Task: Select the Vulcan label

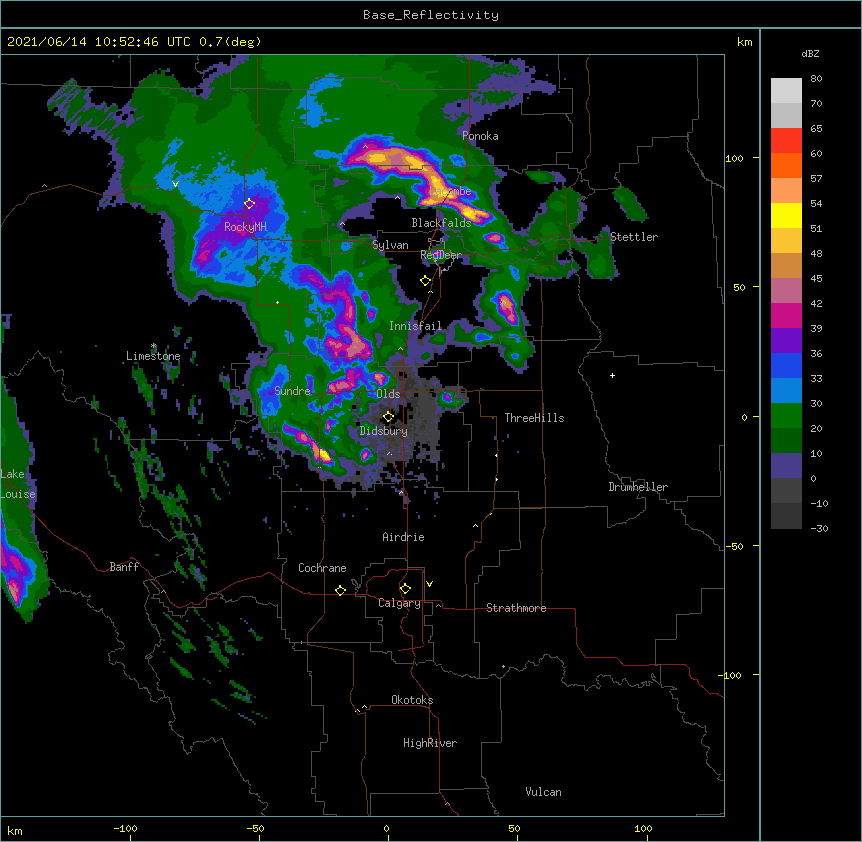Action: [543, 792]
